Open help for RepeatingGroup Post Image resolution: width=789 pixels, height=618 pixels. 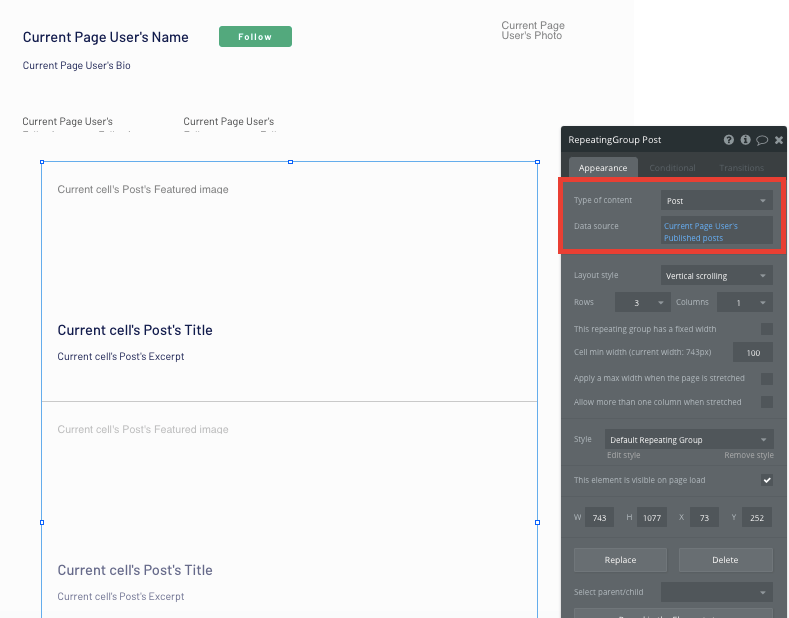pyautogui.click(x=729, y=140)
